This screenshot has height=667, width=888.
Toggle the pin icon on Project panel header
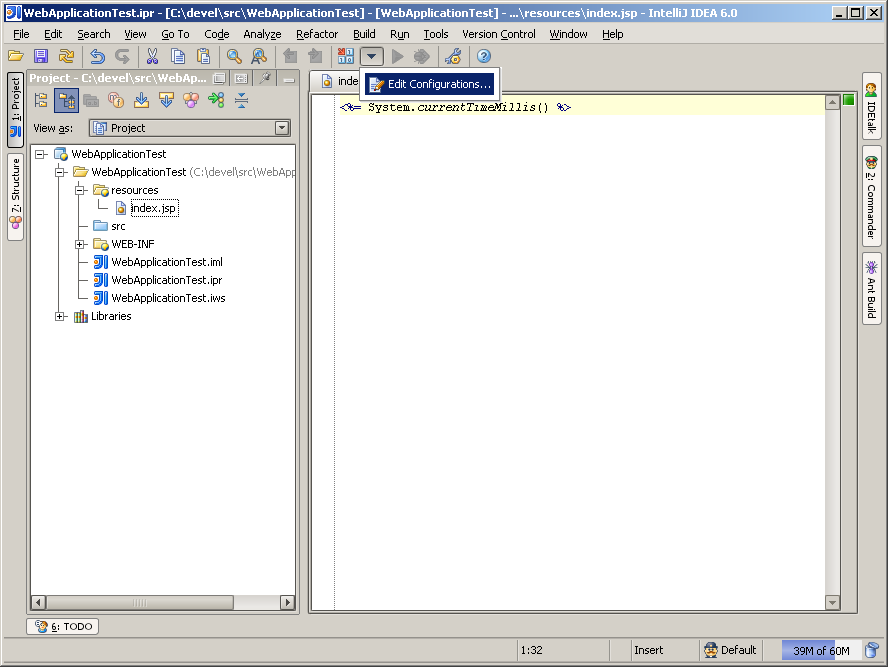(265, 78)
